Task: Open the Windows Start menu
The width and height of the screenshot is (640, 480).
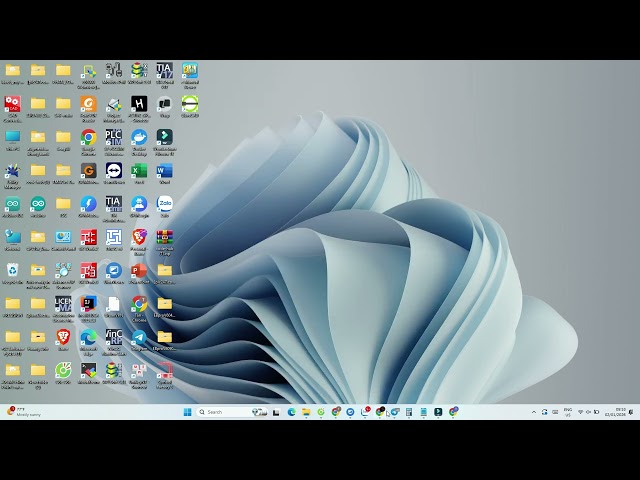Action: pos(188,412)
